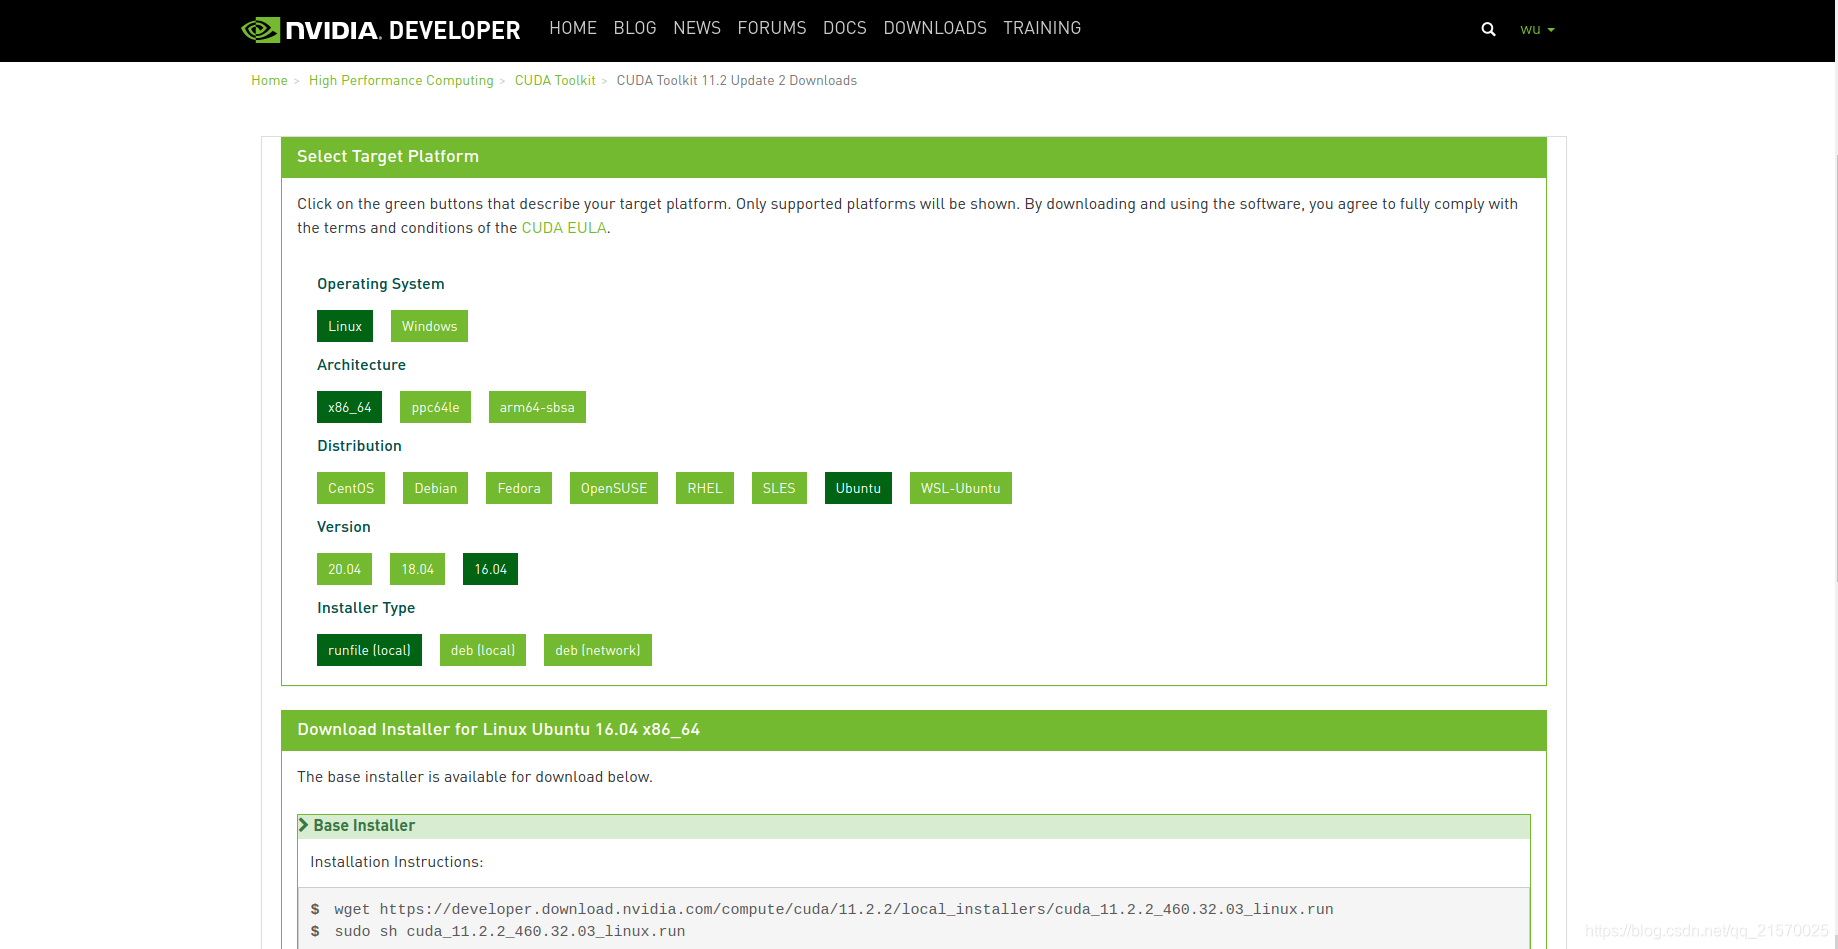
Task: Open the CUDA EULA link
Action: tap(564, 228)
